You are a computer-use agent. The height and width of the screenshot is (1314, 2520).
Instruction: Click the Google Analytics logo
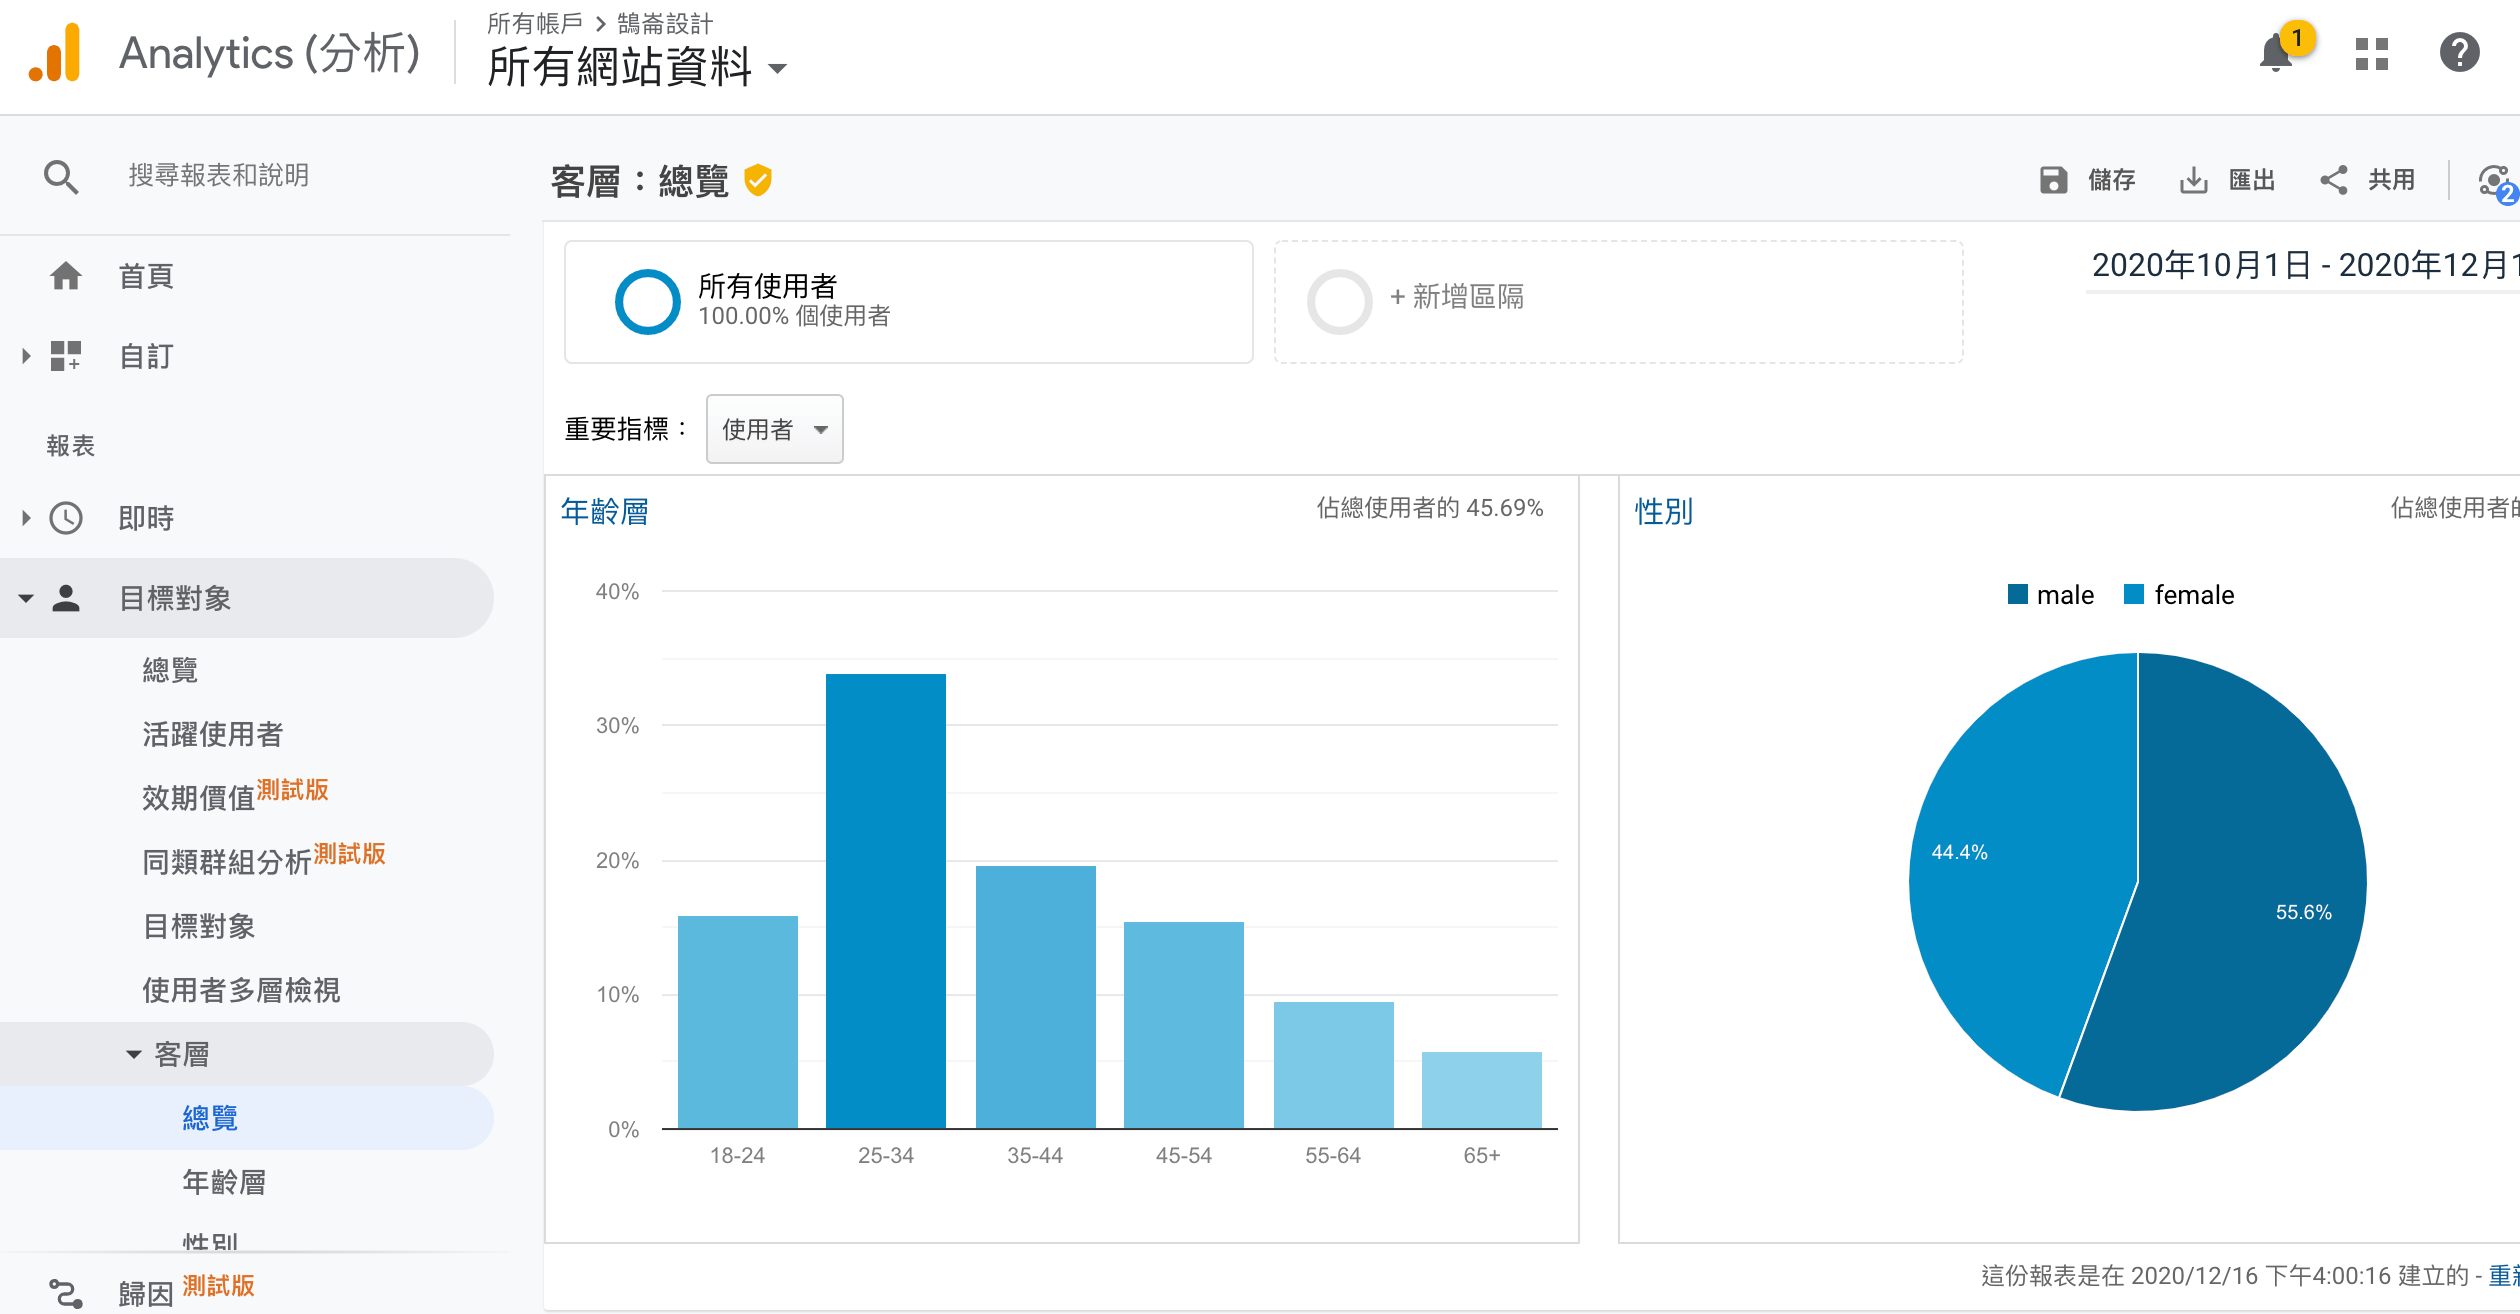55,53
